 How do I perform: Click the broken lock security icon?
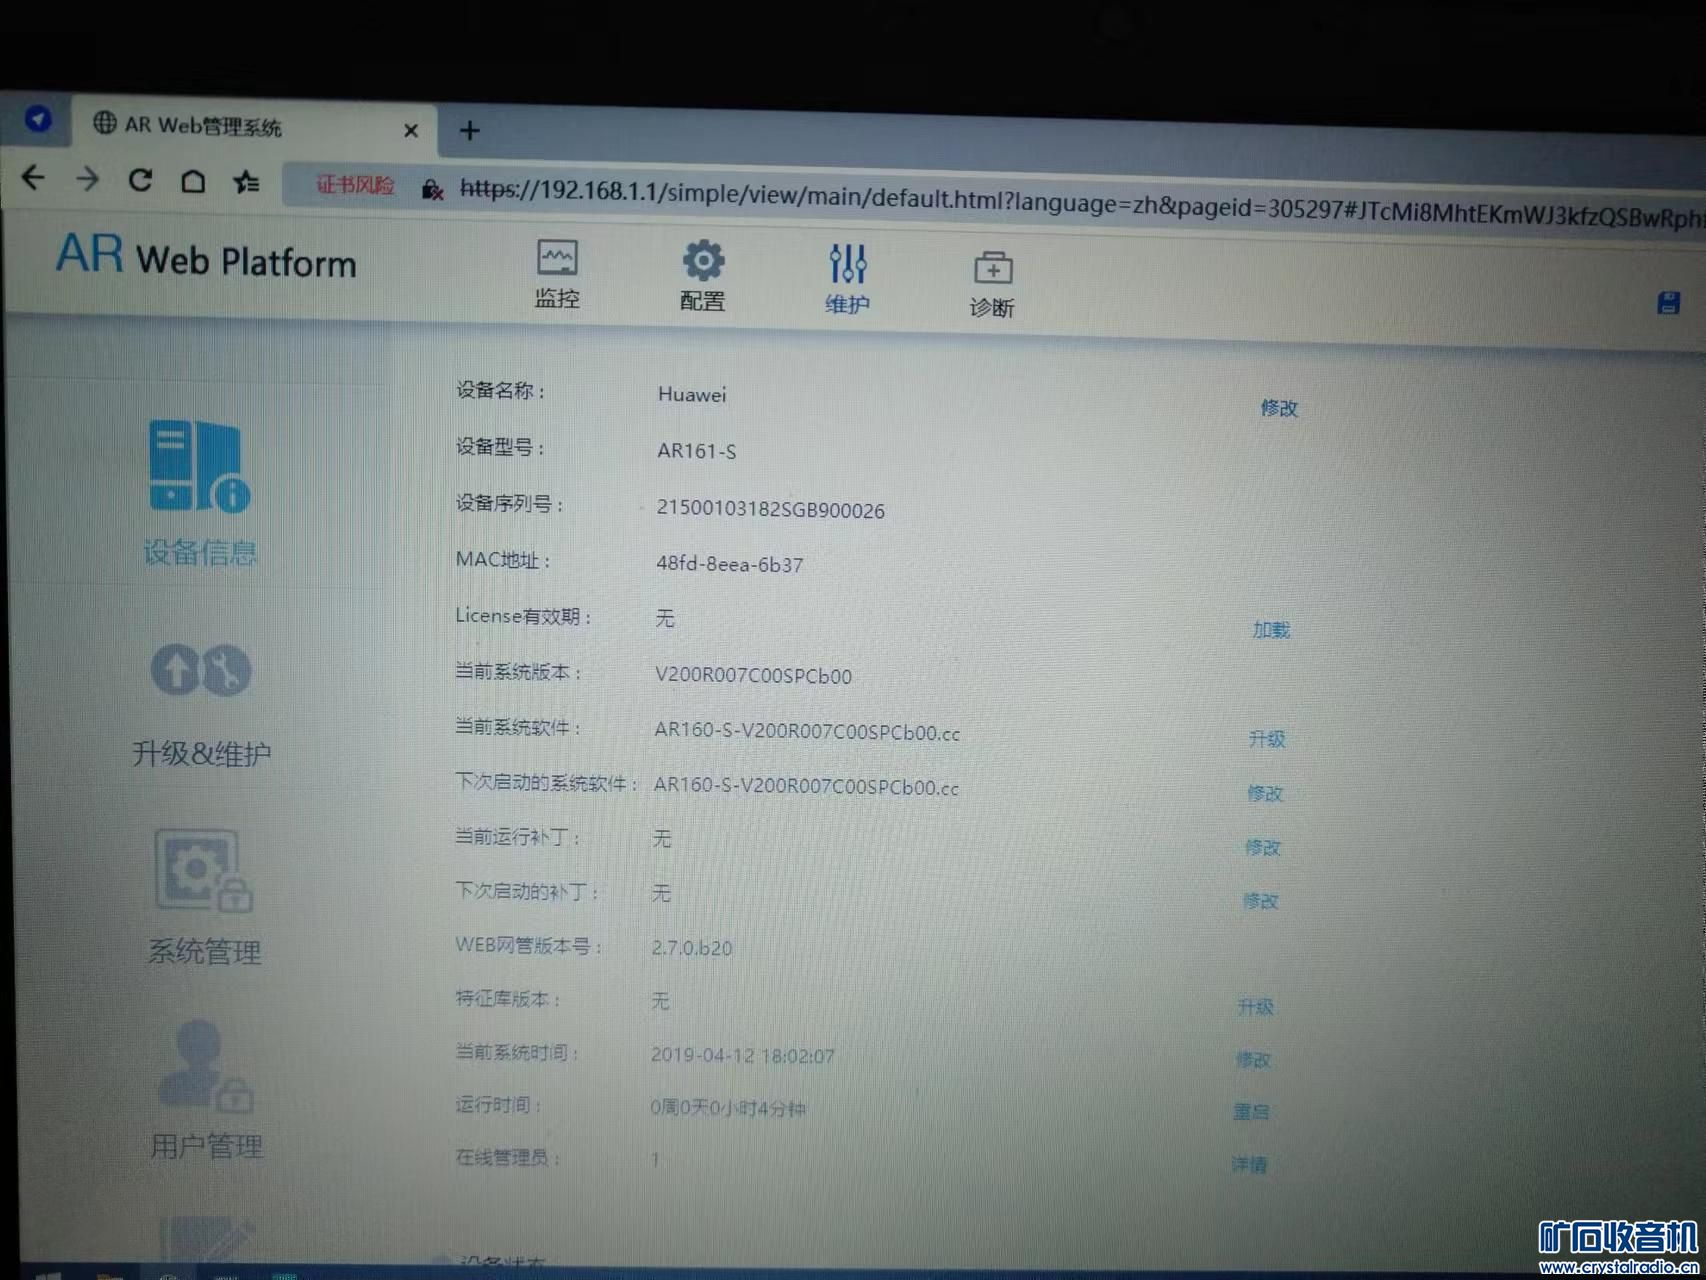point(432,189)
